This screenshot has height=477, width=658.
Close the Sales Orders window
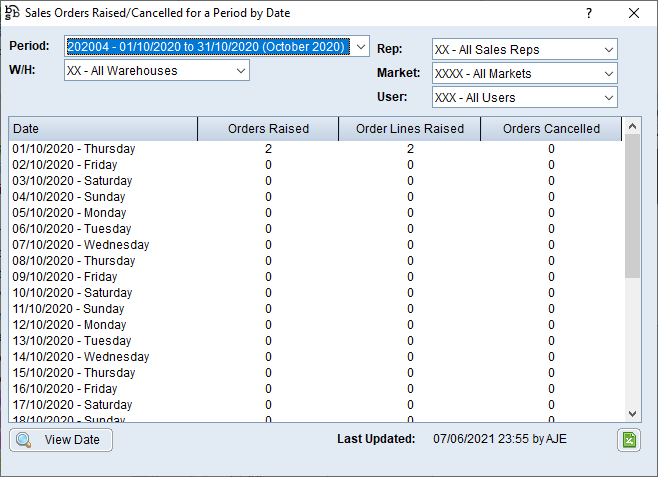(x=633, y=13)
